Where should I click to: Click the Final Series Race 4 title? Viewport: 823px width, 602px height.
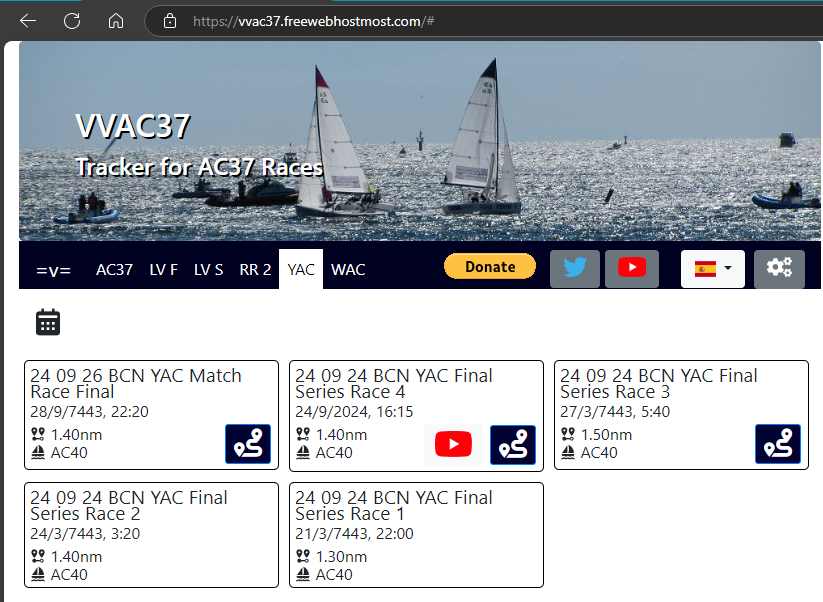point(394,384)
